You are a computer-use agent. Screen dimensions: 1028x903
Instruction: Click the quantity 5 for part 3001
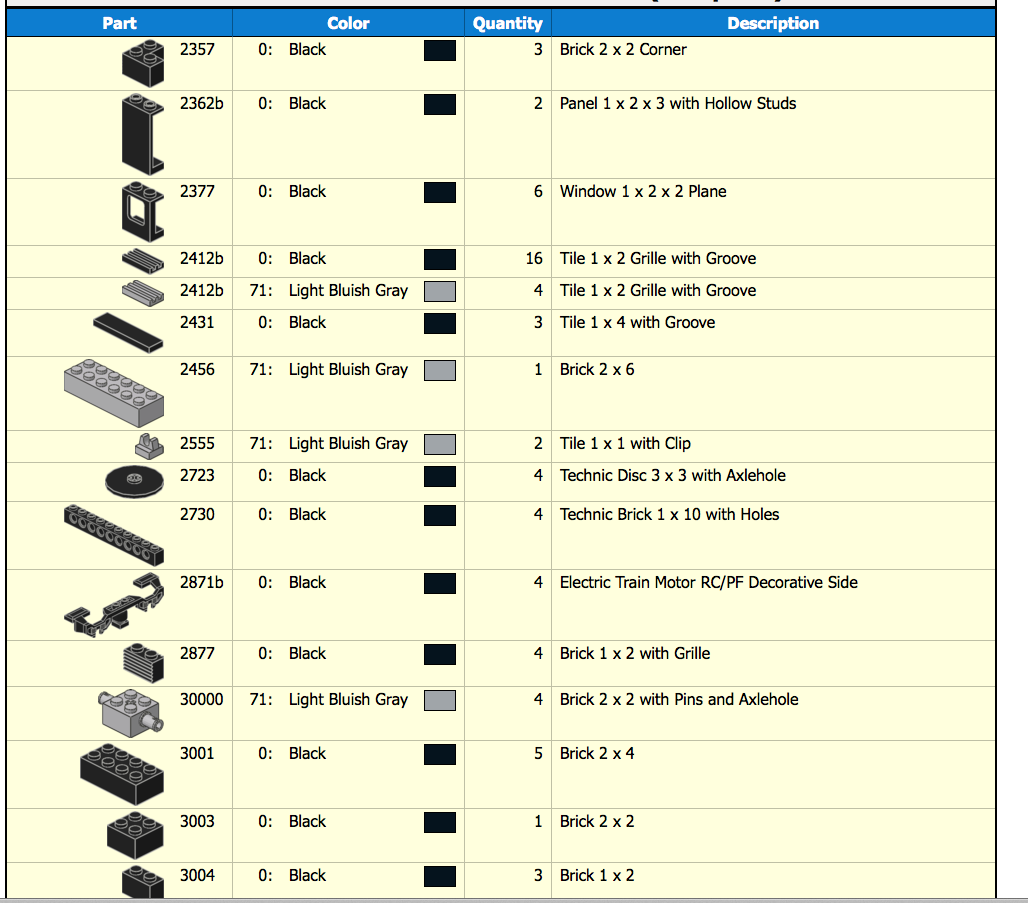[x=538, y=753]
